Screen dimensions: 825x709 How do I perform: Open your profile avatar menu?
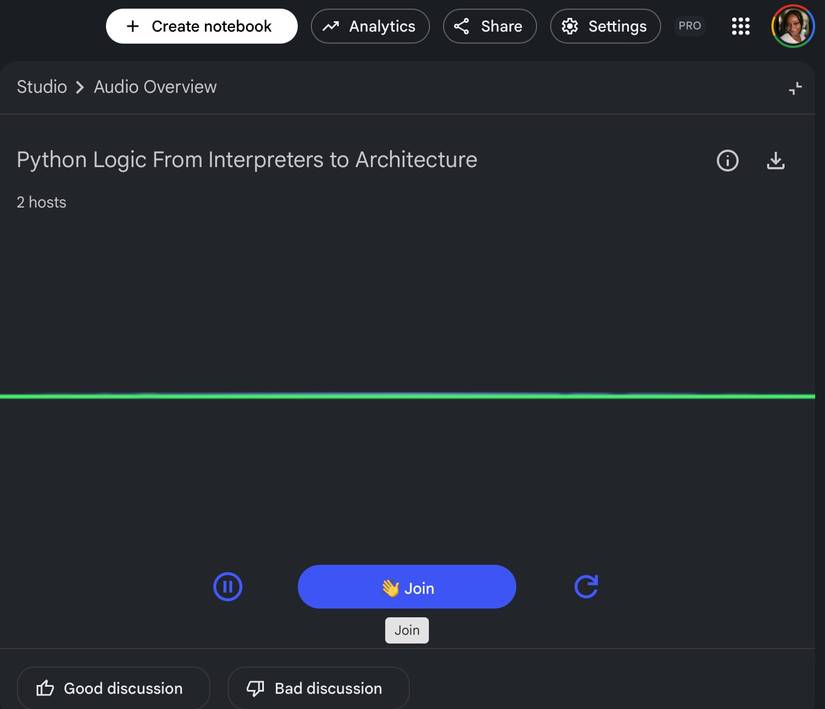tap(792, 25)
